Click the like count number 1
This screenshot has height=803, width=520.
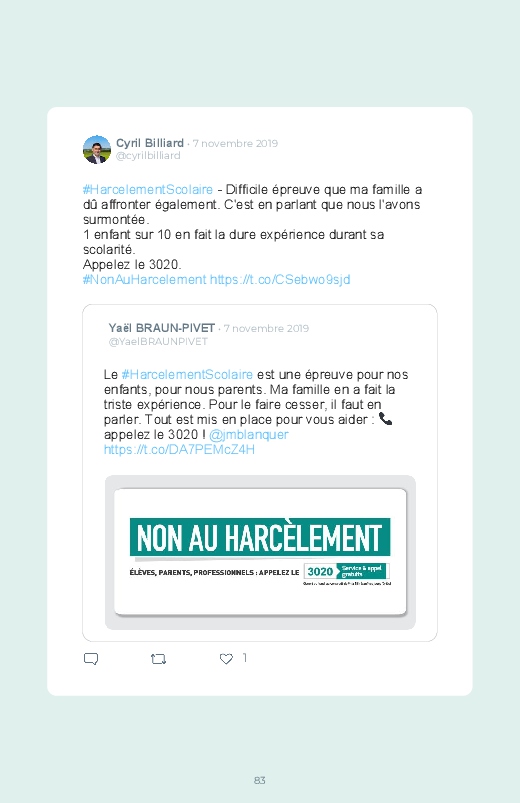[245, 658]
